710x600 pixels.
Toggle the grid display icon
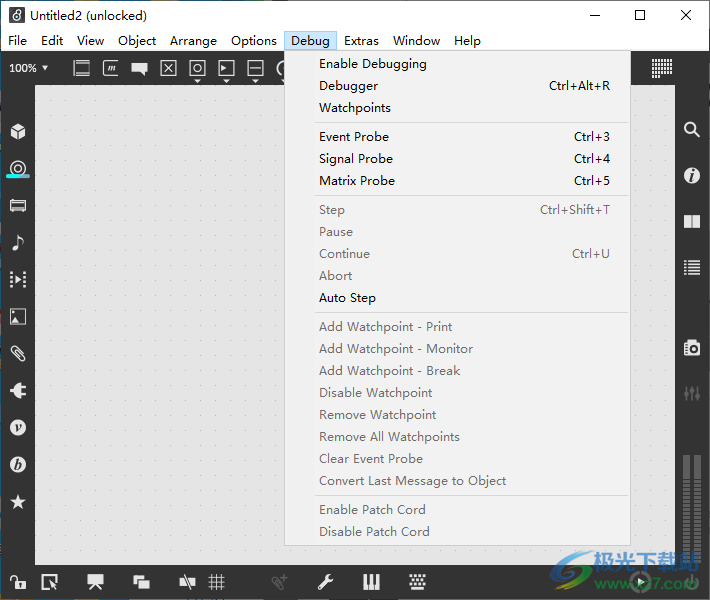coord(216,582)
